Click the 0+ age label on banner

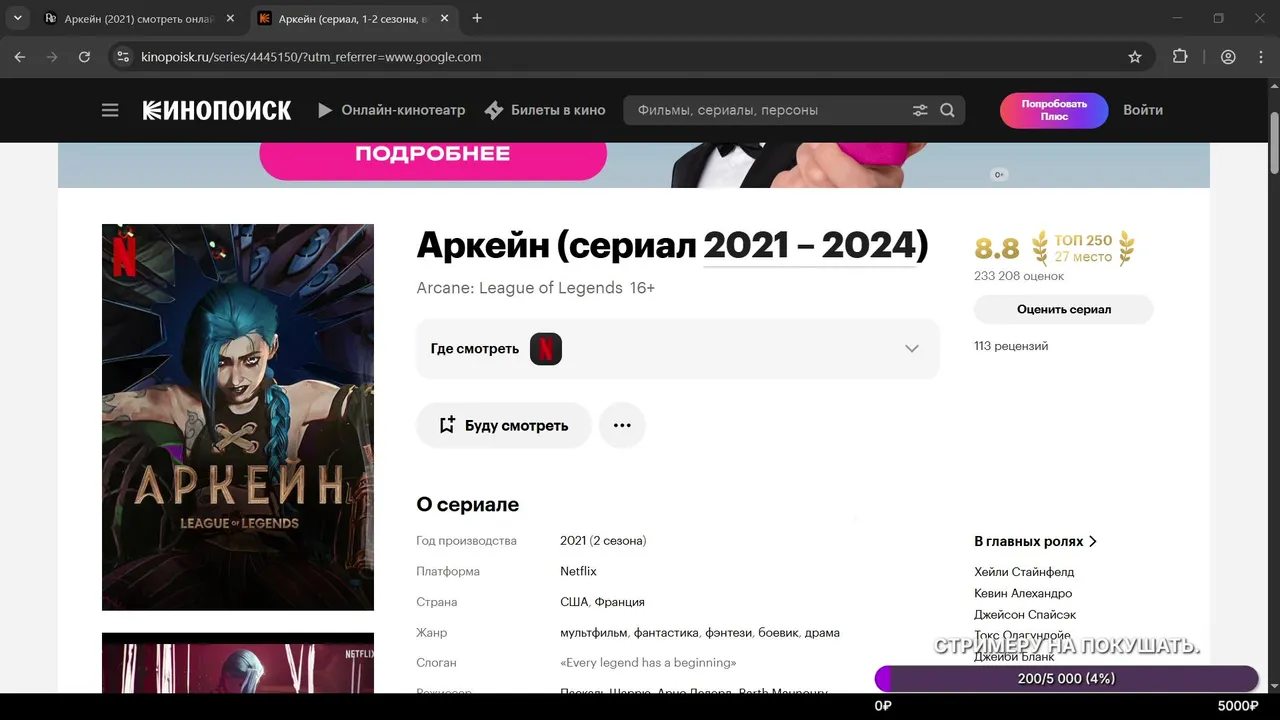point(998,175)
